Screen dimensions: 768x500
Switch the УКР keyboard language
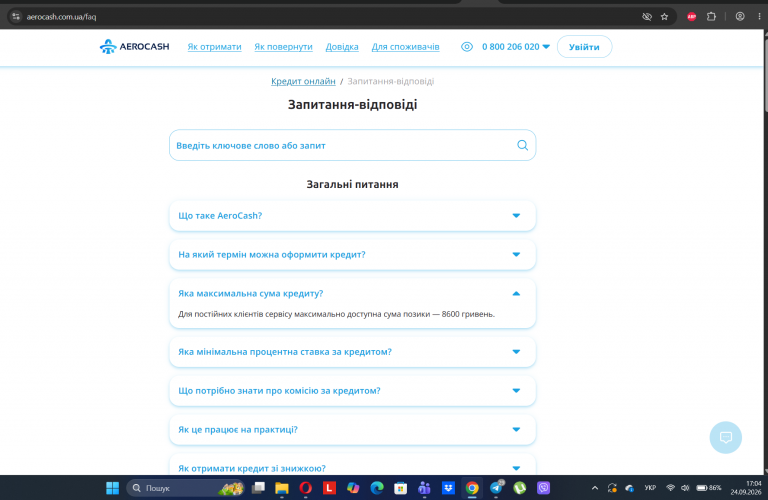[x=650, y=488]
